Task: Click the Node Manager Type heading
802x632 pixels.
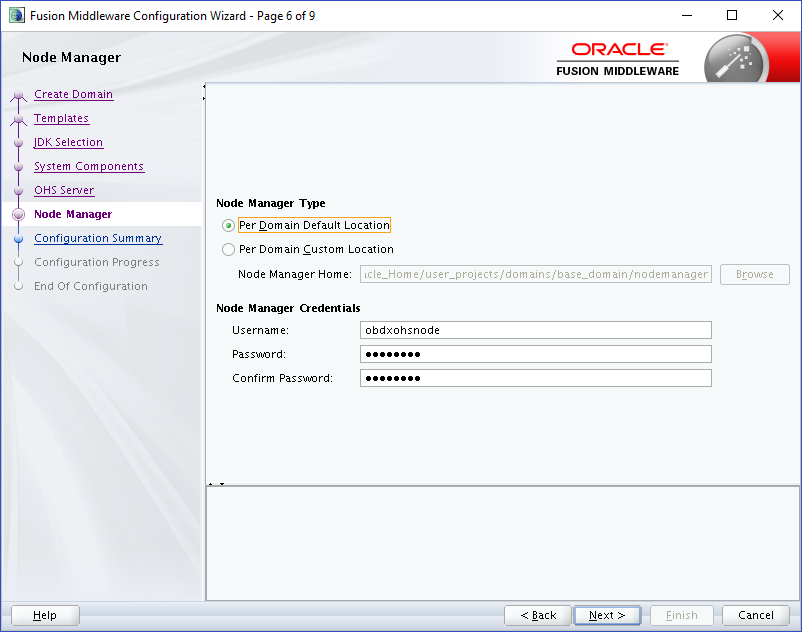Action: (271, 204)
